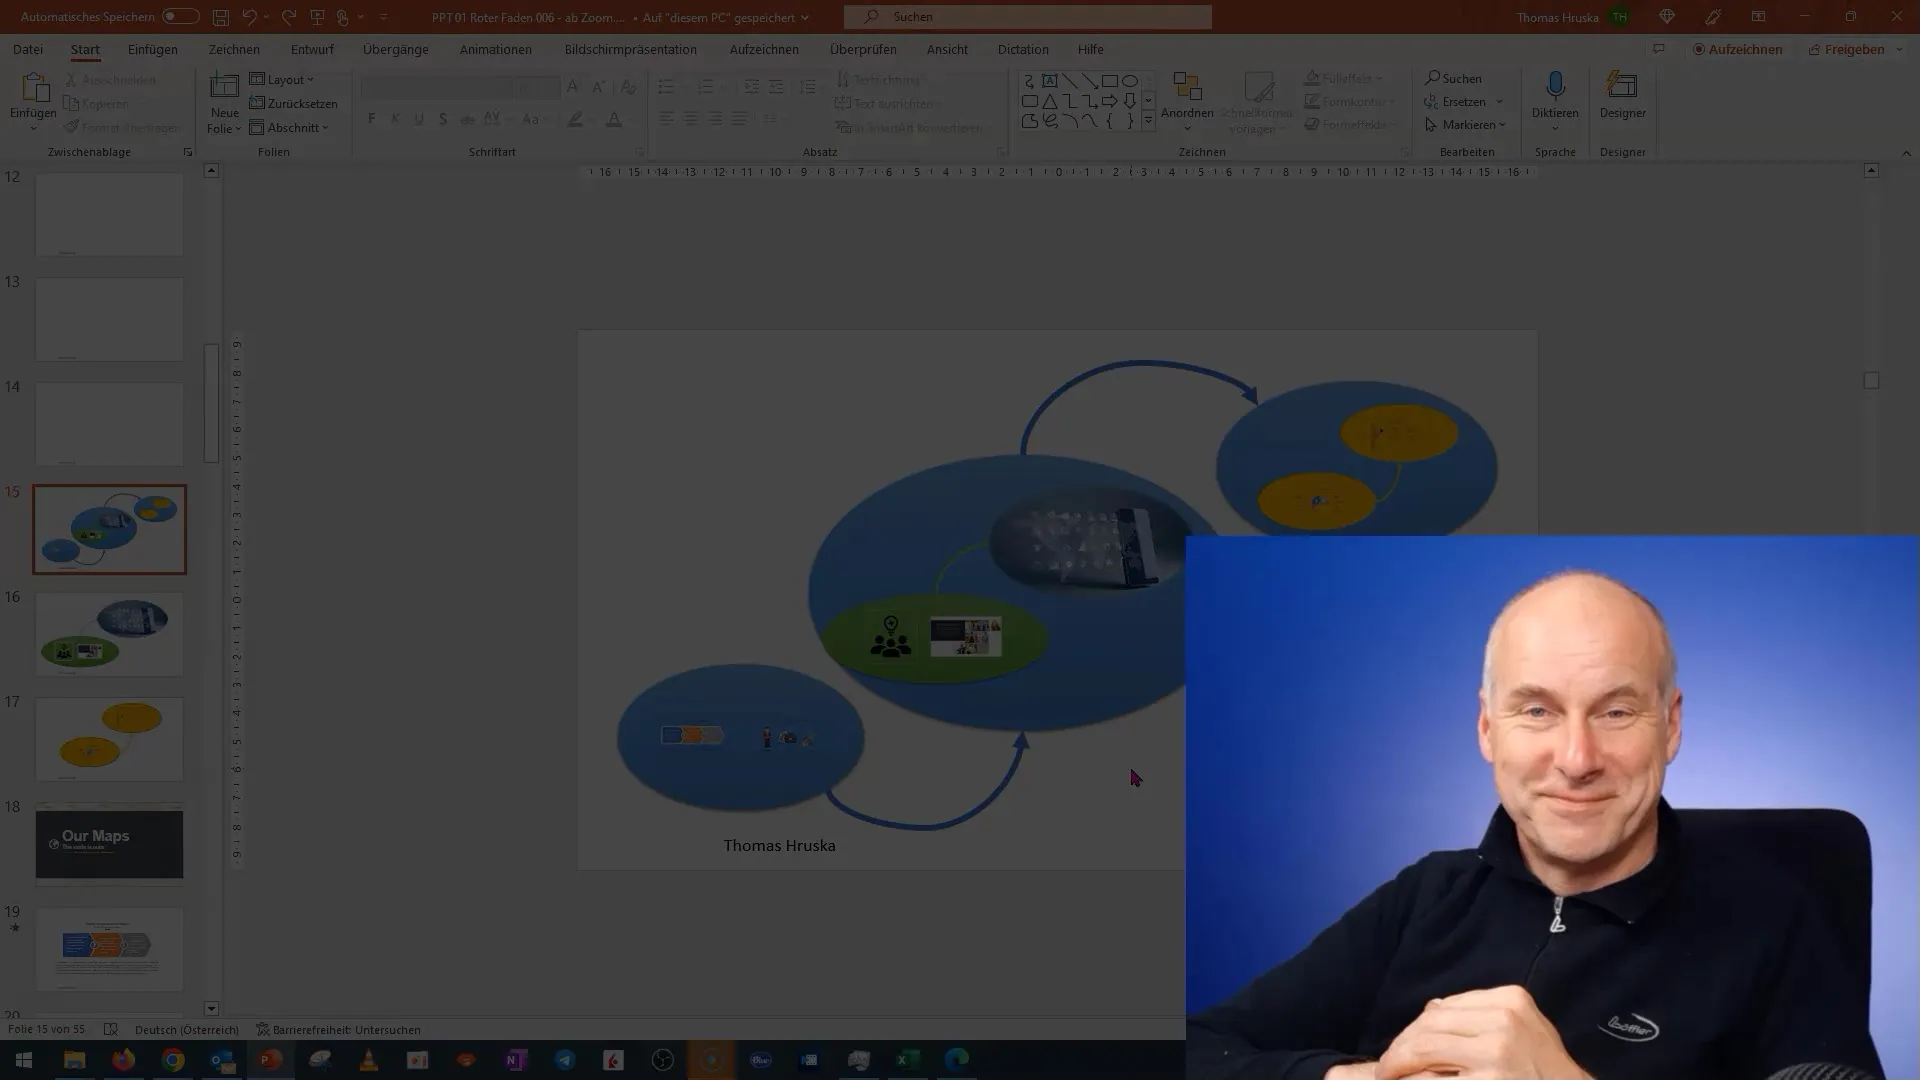The height and width of the screenshot is (1080, 1920).
Task: Switch to the Entwurf tab
Action: (x=312, y=49)
